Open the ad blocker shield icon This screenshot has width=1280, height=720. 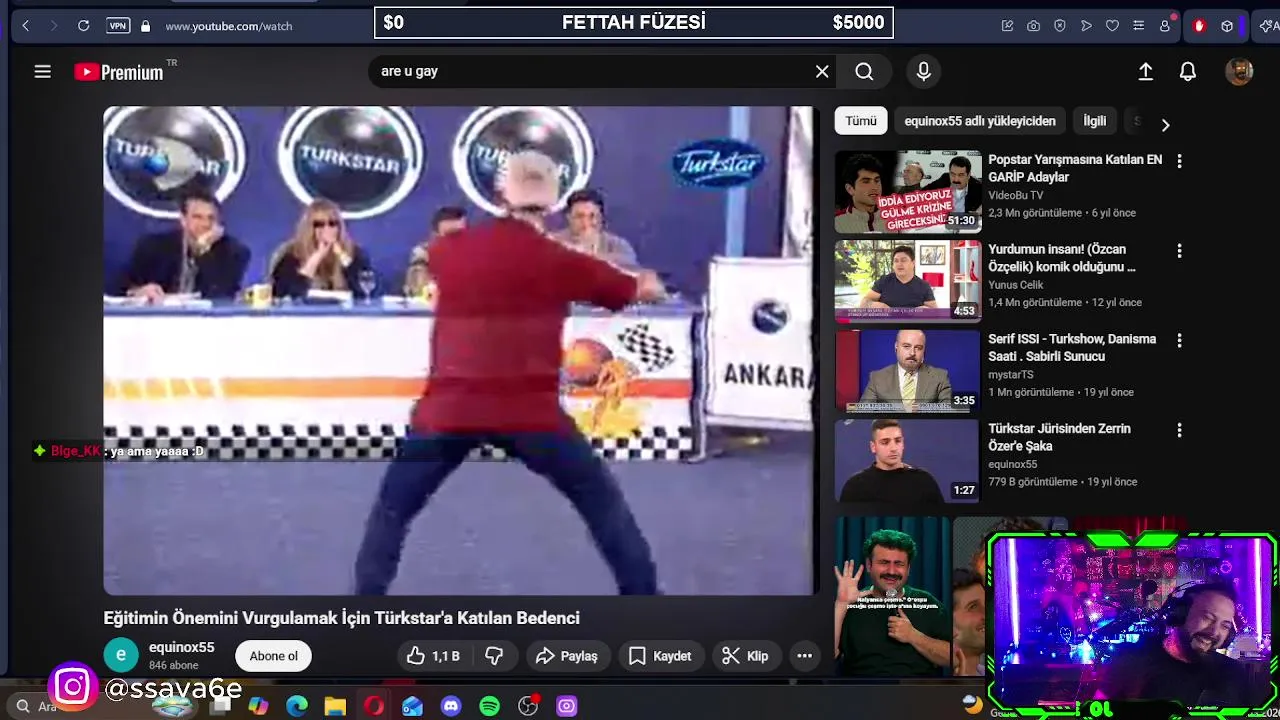click(x=1060, y=26)
